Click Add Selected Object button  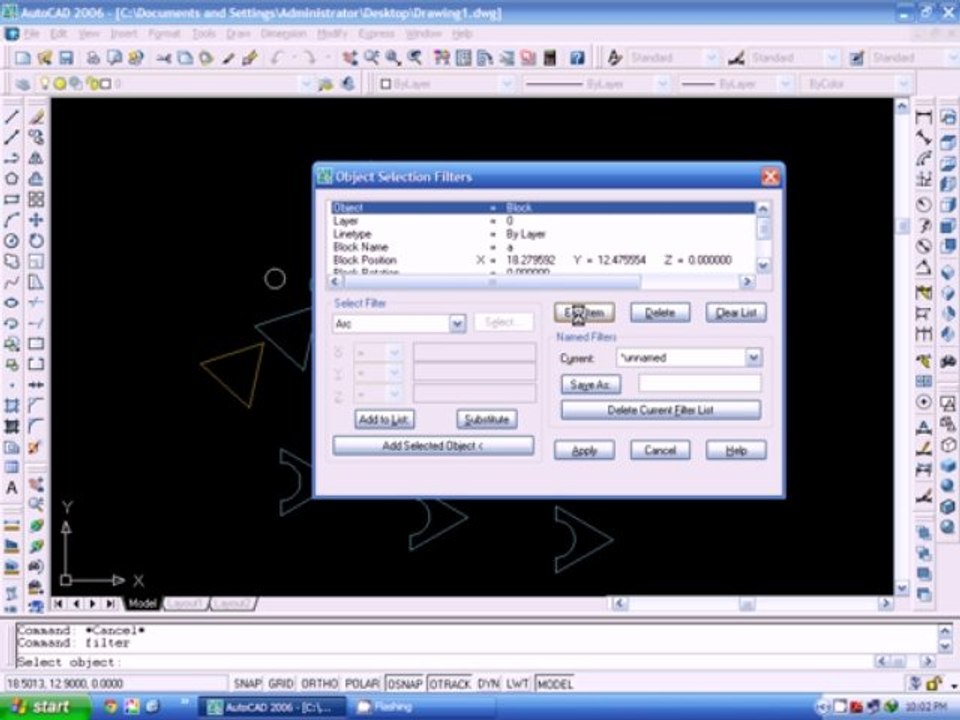[x=433, y=446]
